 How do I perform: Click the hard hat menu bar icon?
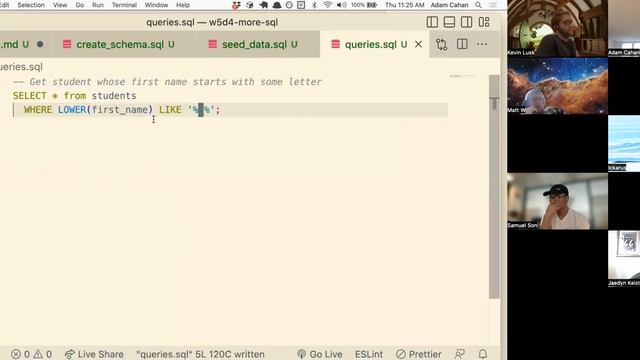(x=277, y=5)
